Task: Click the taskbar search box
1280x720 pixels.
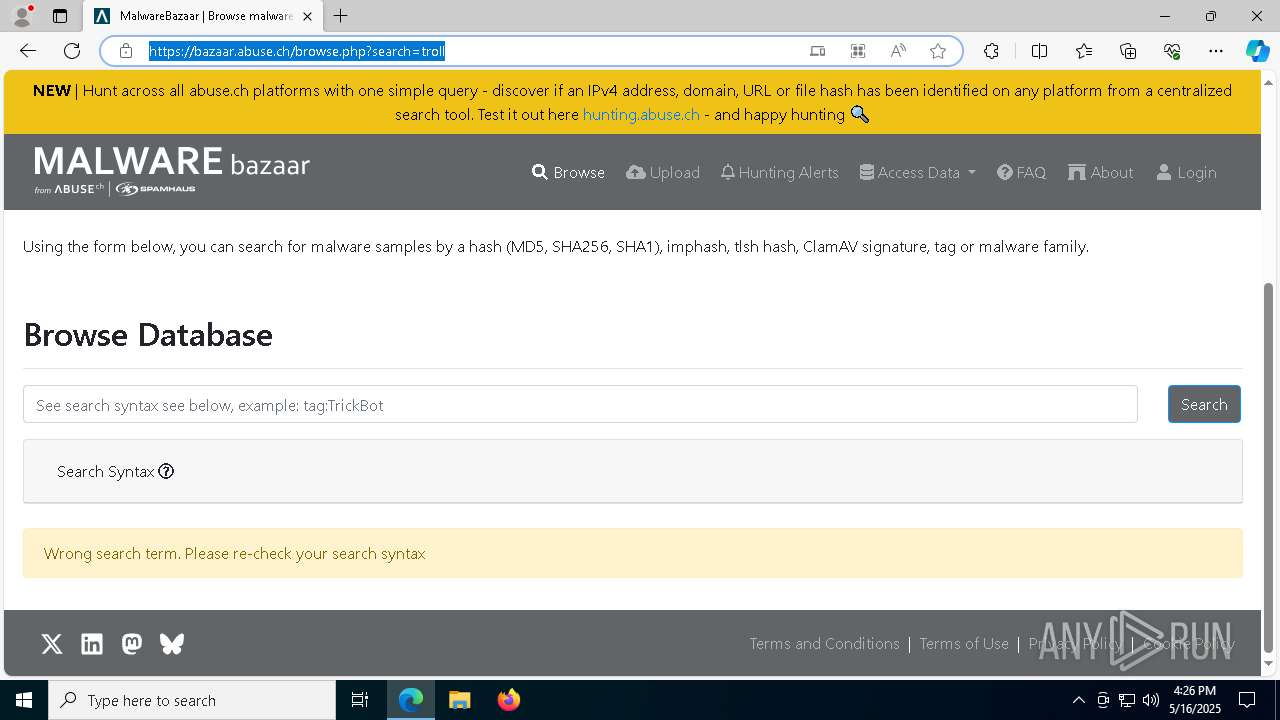Action: pos(192,700)
